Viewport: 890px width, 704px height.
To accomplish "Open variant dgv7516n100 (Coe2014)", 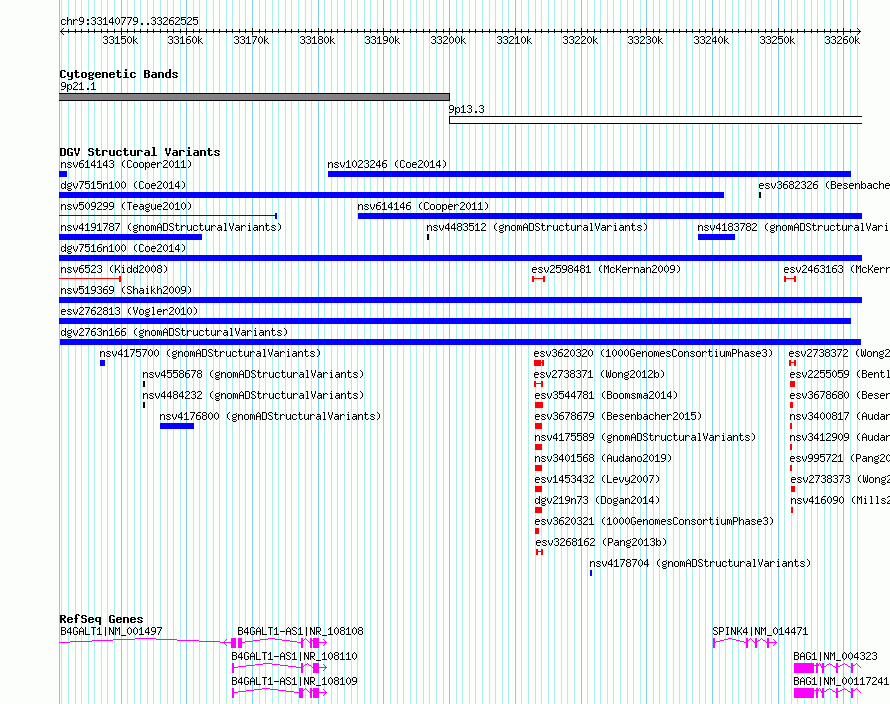I will coord(123,248).
